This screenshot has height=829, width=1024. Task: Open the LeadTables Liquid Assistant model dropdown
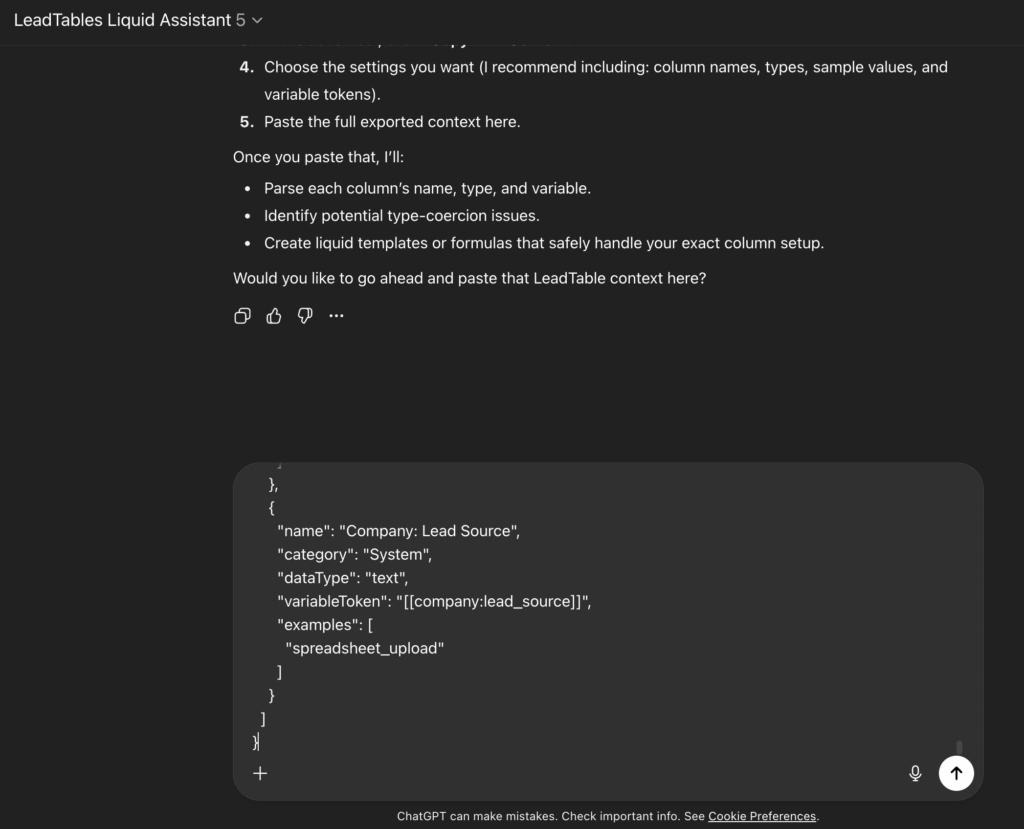pos(139,20)
